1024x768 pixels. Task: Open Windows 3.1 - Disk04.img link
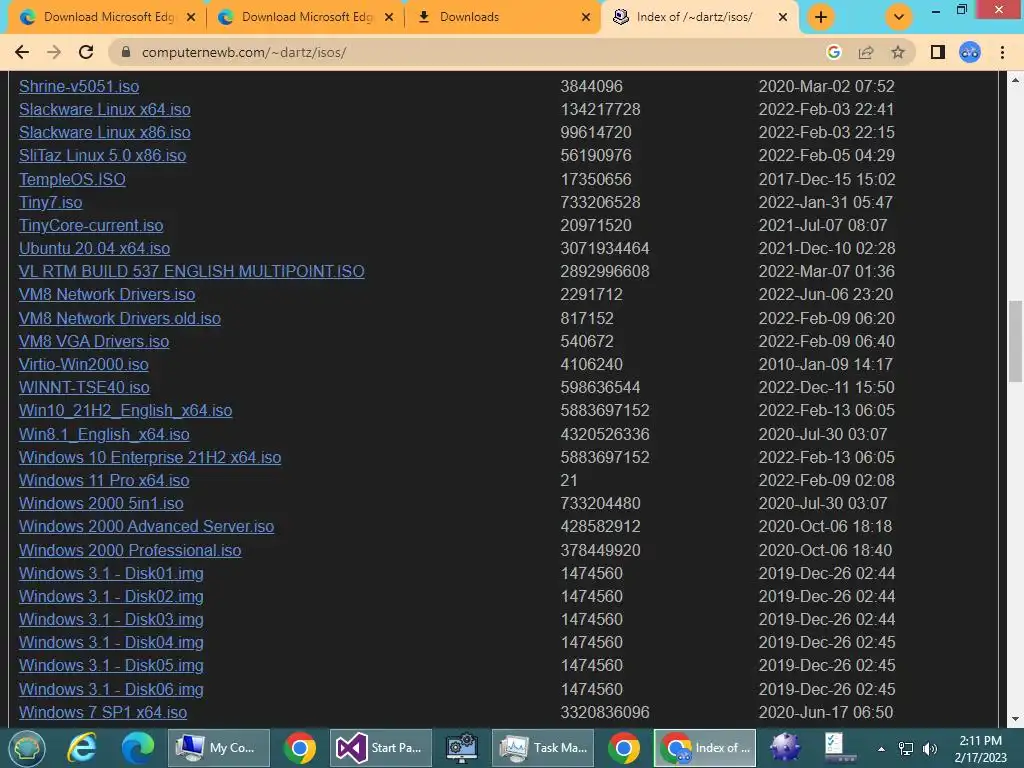tap(111, 643)
